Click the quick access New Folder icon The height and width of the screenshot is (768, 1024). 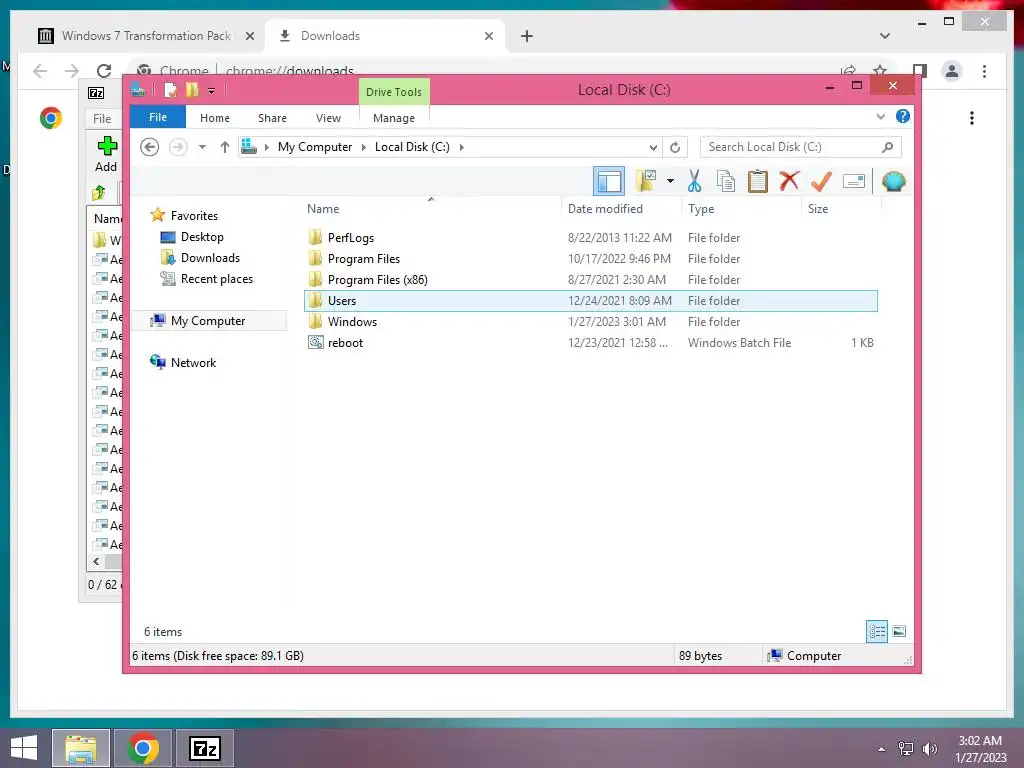[x=191, y=90]
